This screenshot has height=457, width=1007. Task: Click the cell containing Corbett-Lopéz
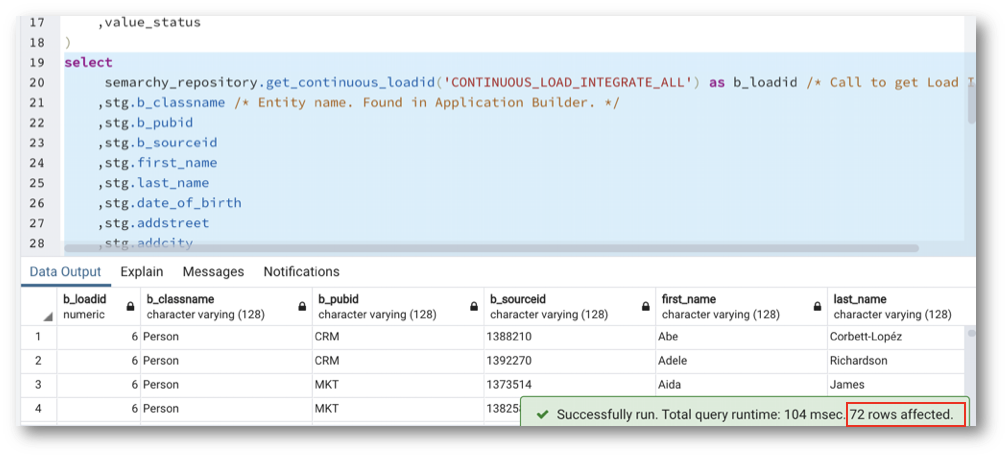866,337
